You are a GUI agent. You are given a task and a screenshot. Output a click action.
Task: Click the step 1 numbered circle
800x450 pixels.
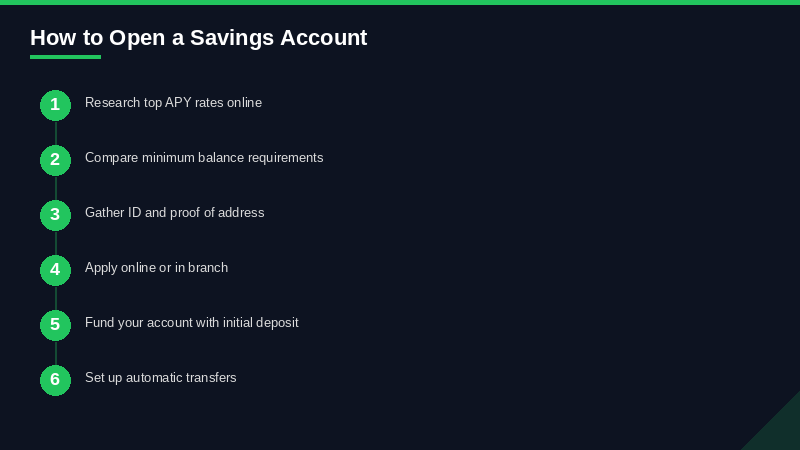[55, 105]
